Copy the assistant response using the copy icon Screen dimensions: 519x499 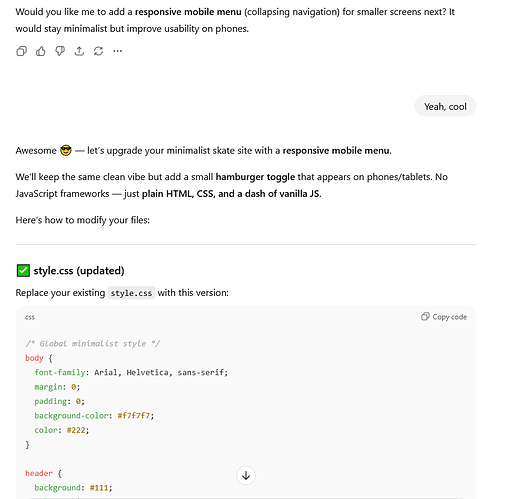coord(21,51)
